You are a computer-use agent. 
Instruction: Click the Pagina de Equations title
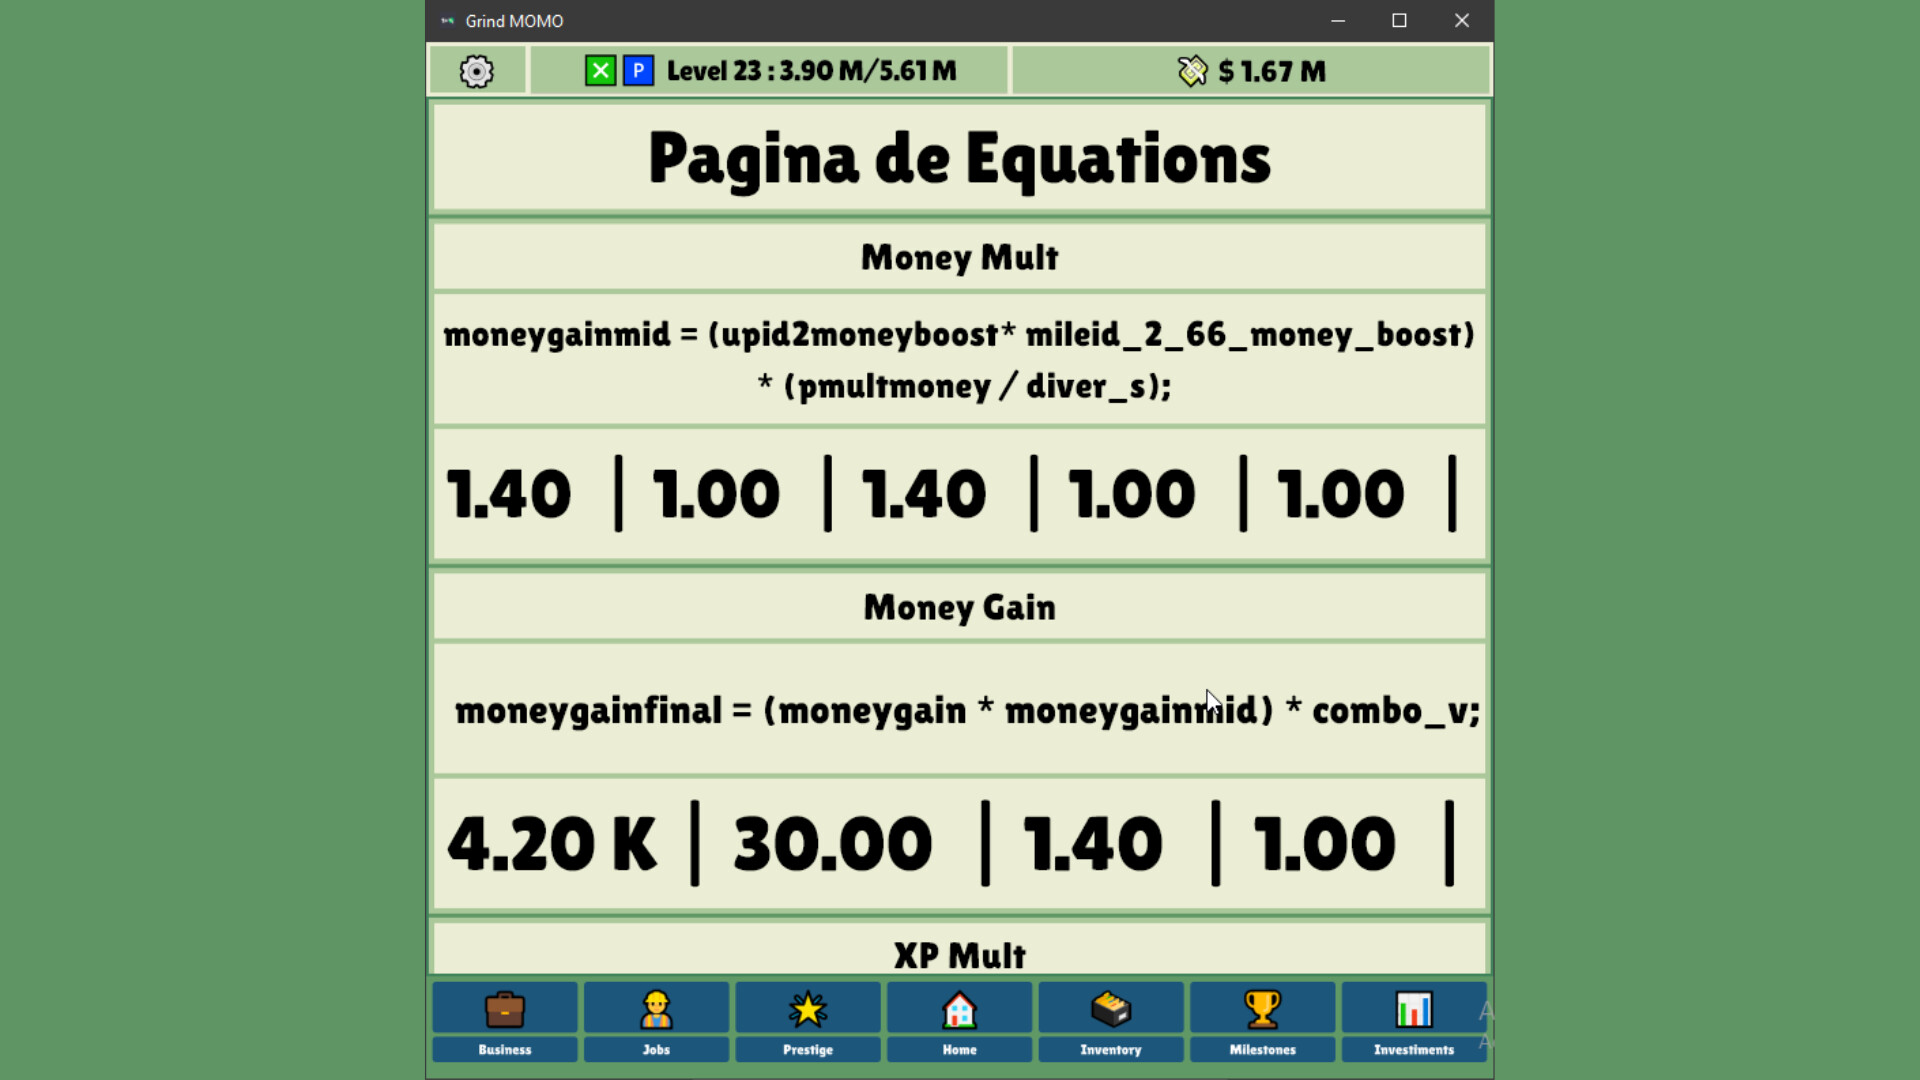959,159
